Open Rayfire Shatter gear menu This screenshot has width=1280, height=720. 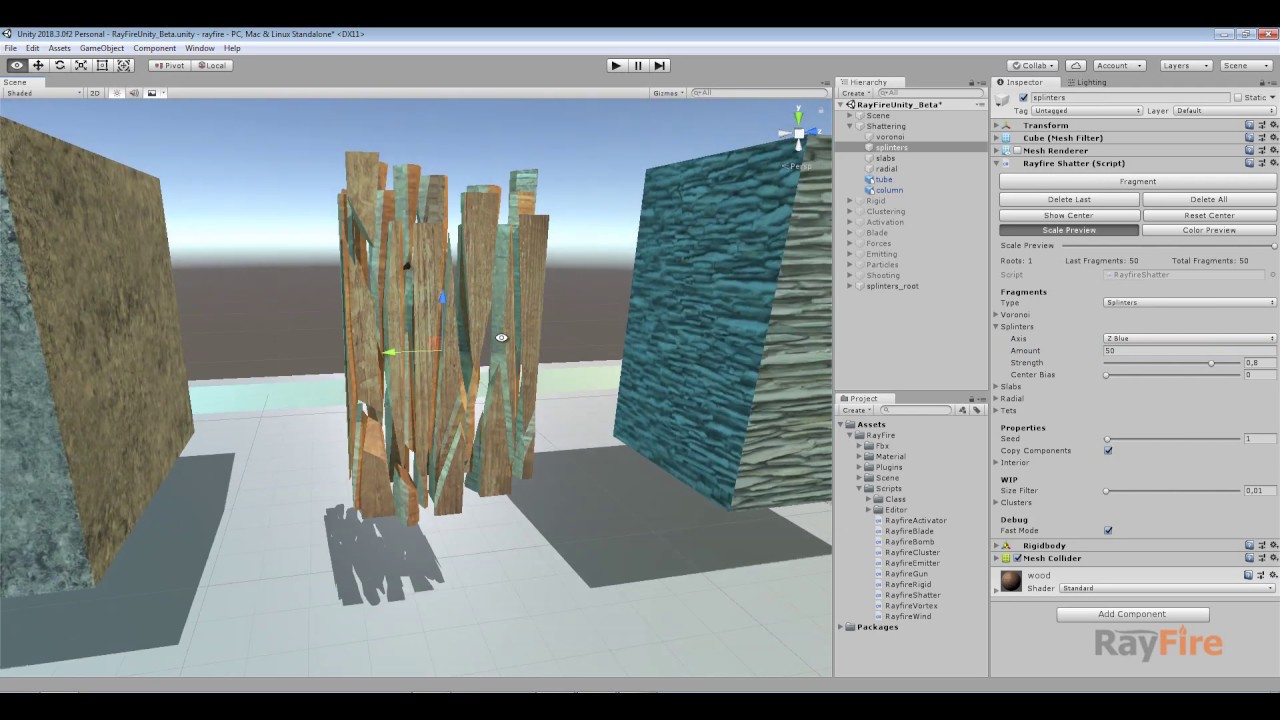coord(1273,163)
